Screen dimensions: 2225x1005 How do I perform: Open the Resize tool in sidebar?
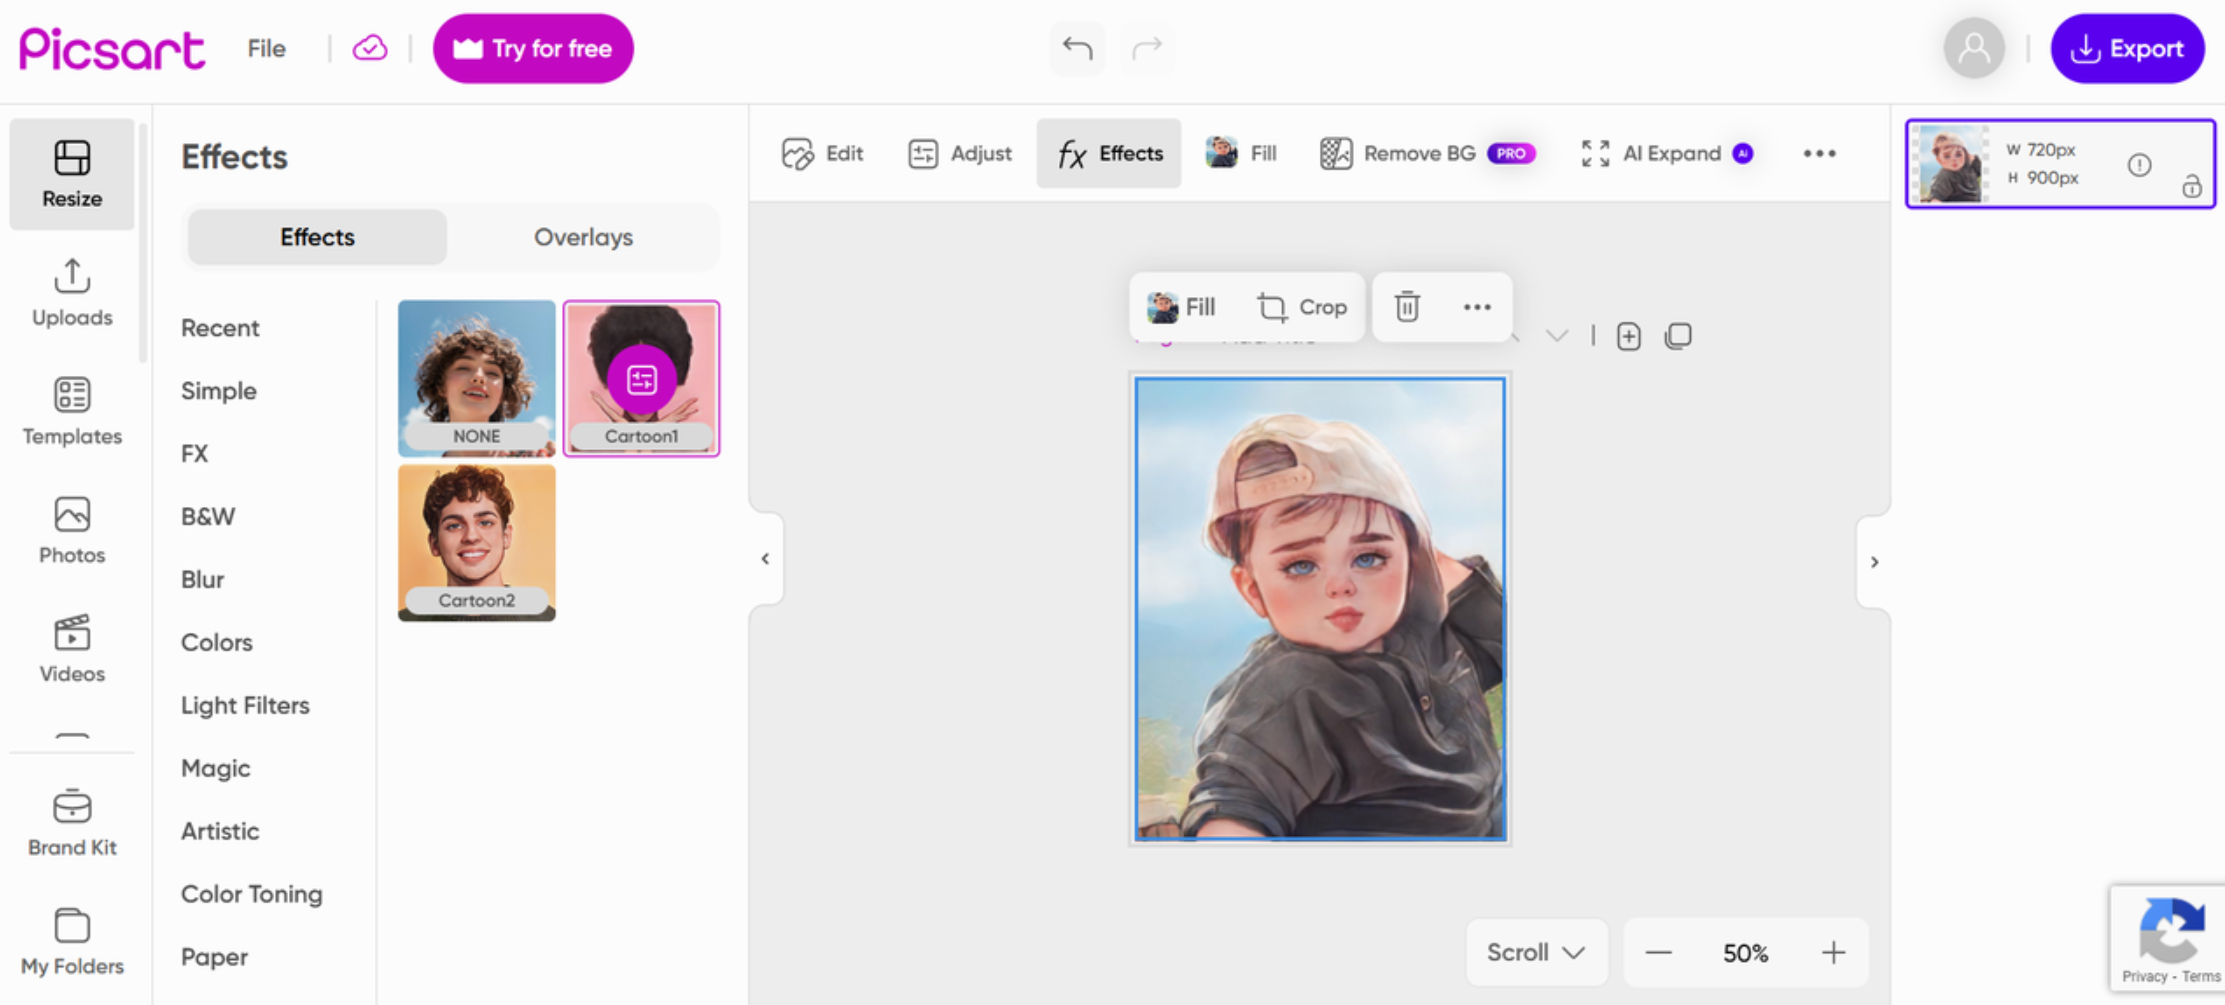(x=72, y=174)
